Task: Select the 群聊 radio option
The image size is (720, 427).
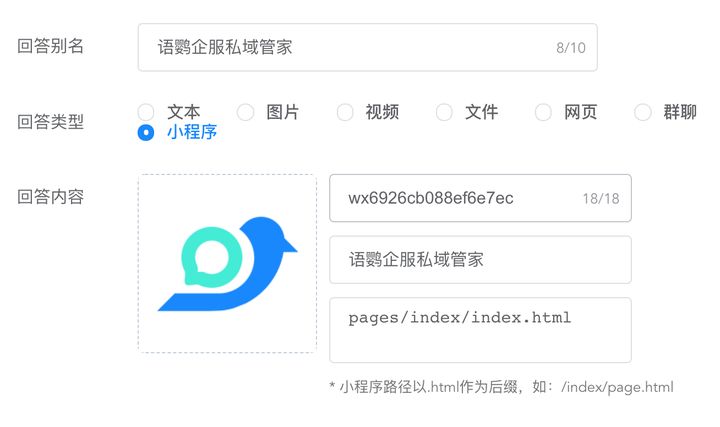Action: (x=643, y=112)
